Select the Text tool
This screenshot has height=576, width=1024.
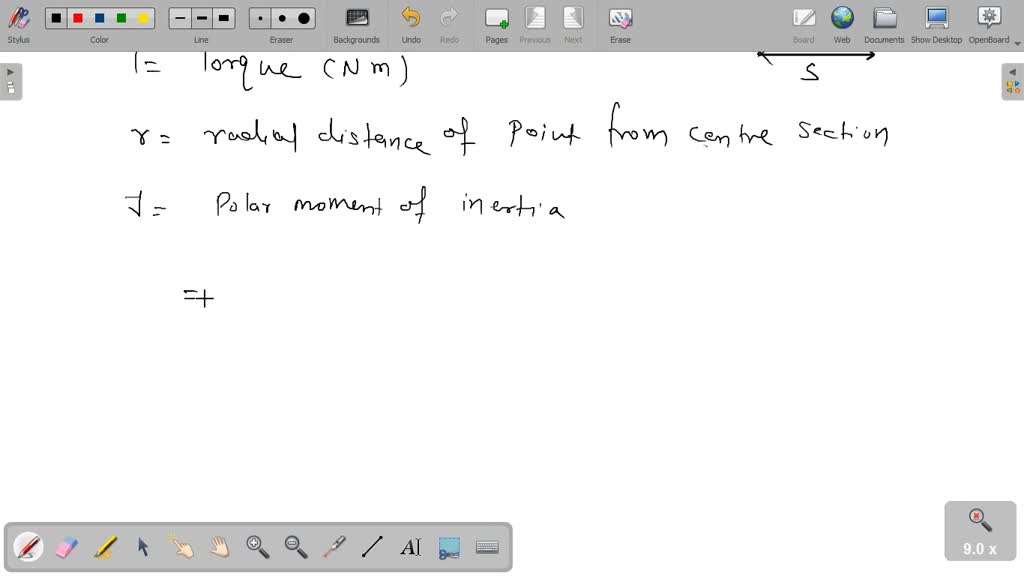coord(410,547)
